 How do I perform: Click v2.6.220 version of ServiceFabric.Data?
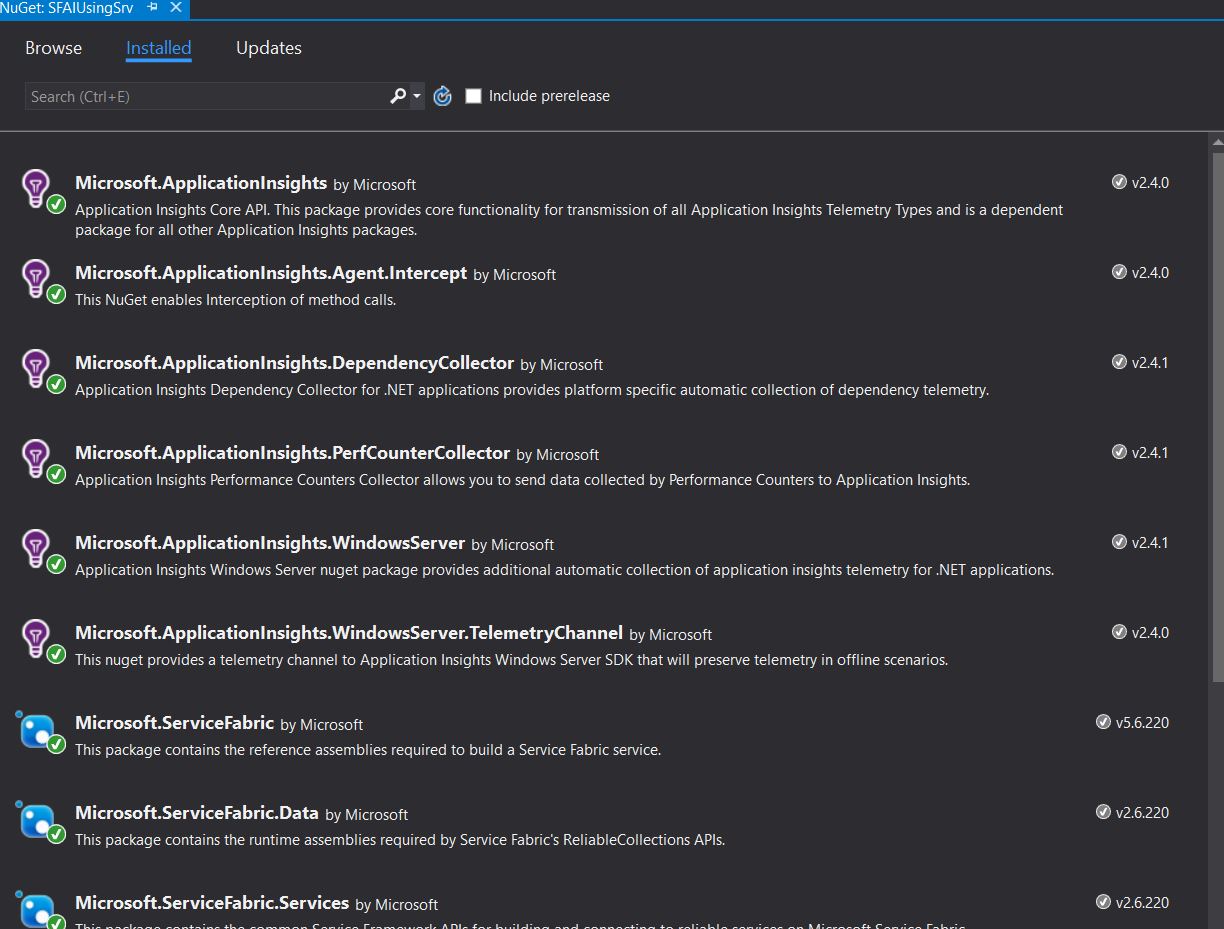coord(1142,813)
